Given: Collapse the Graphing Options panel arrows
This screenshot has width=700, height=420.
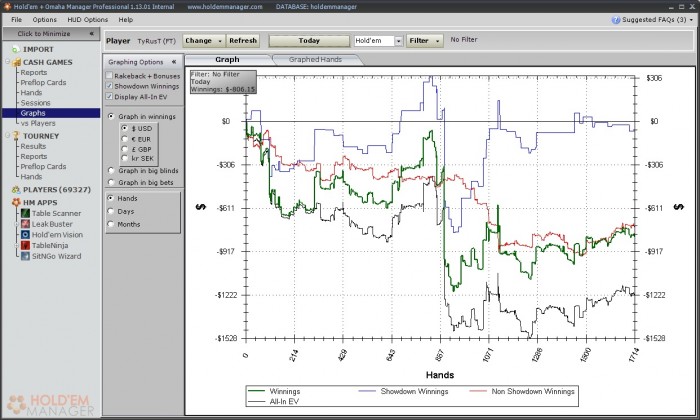Looking at the screenshot, I should [174, 61].
